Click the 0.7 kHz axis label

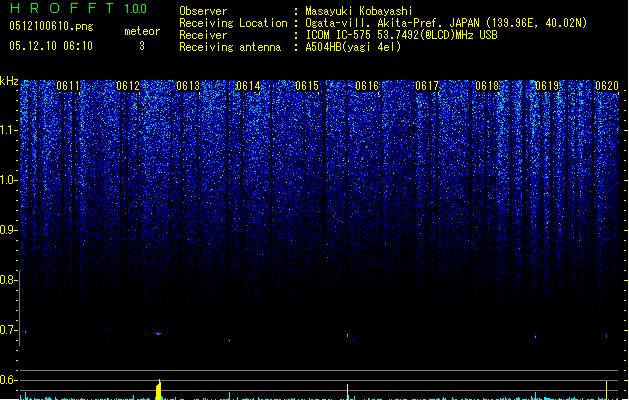[x=8, y=330]
